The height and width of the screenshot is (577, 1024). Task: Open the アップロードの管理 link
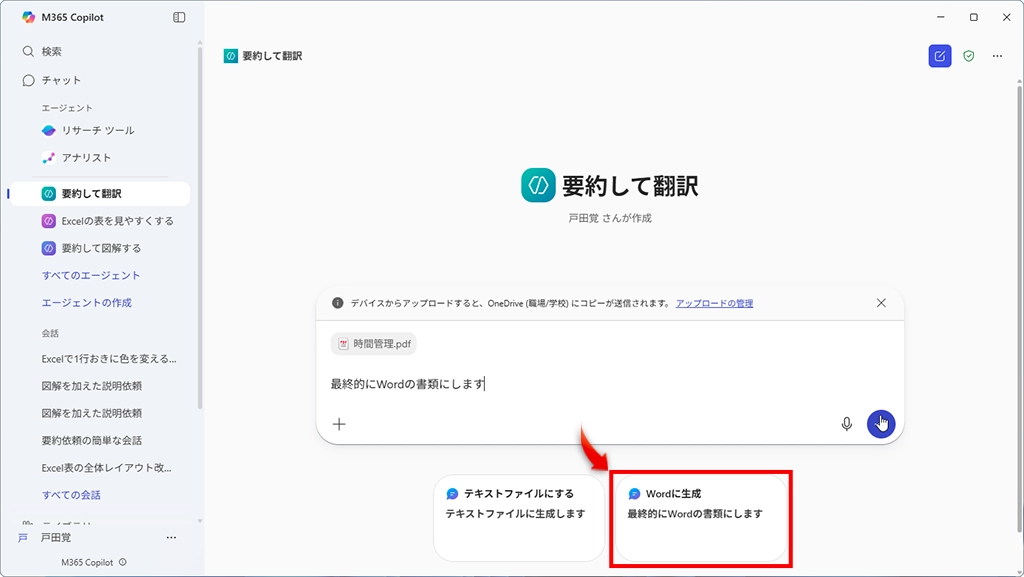(714, 303)
